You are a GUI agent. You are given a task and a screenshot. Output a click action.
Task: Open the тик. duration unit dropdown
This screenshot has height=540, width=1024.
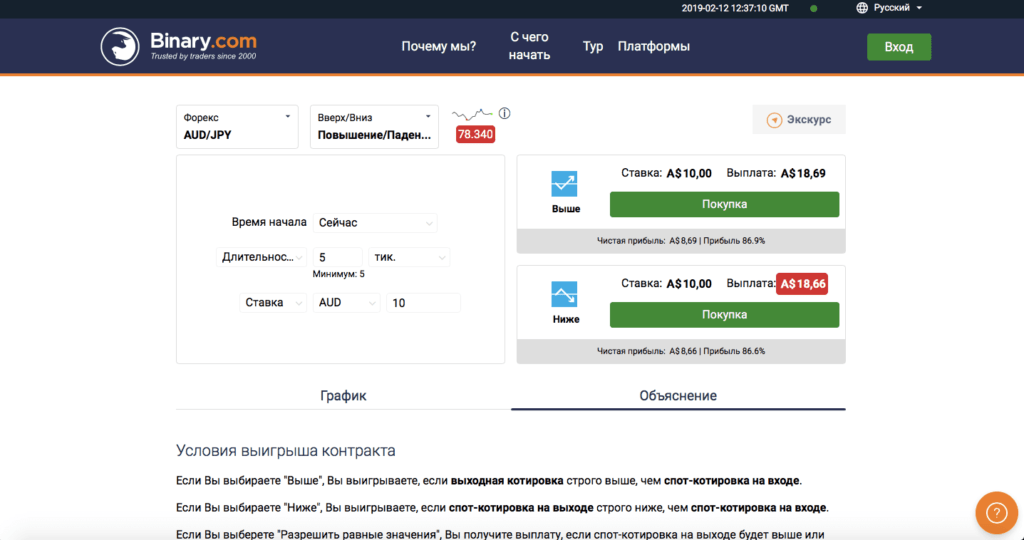pyautogui.click(x=409, y=257)
